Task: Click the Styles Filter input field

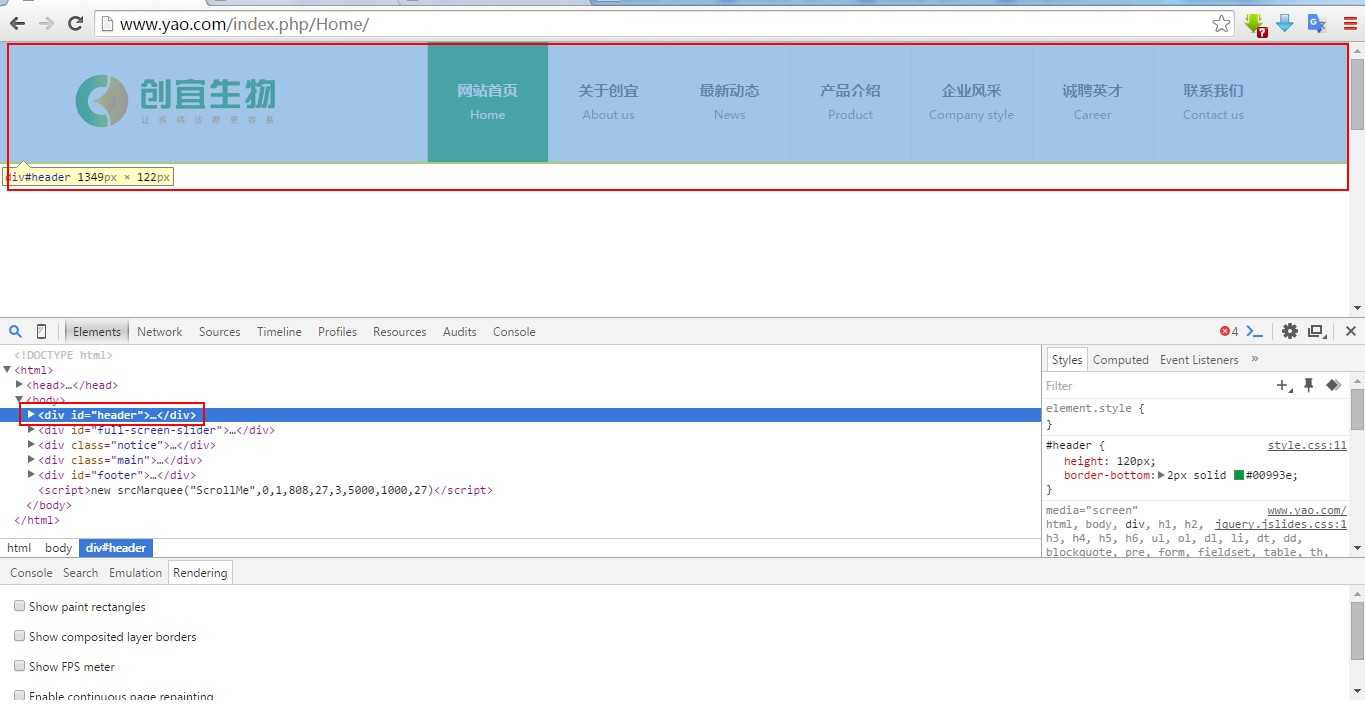Action: [1158, 385]
